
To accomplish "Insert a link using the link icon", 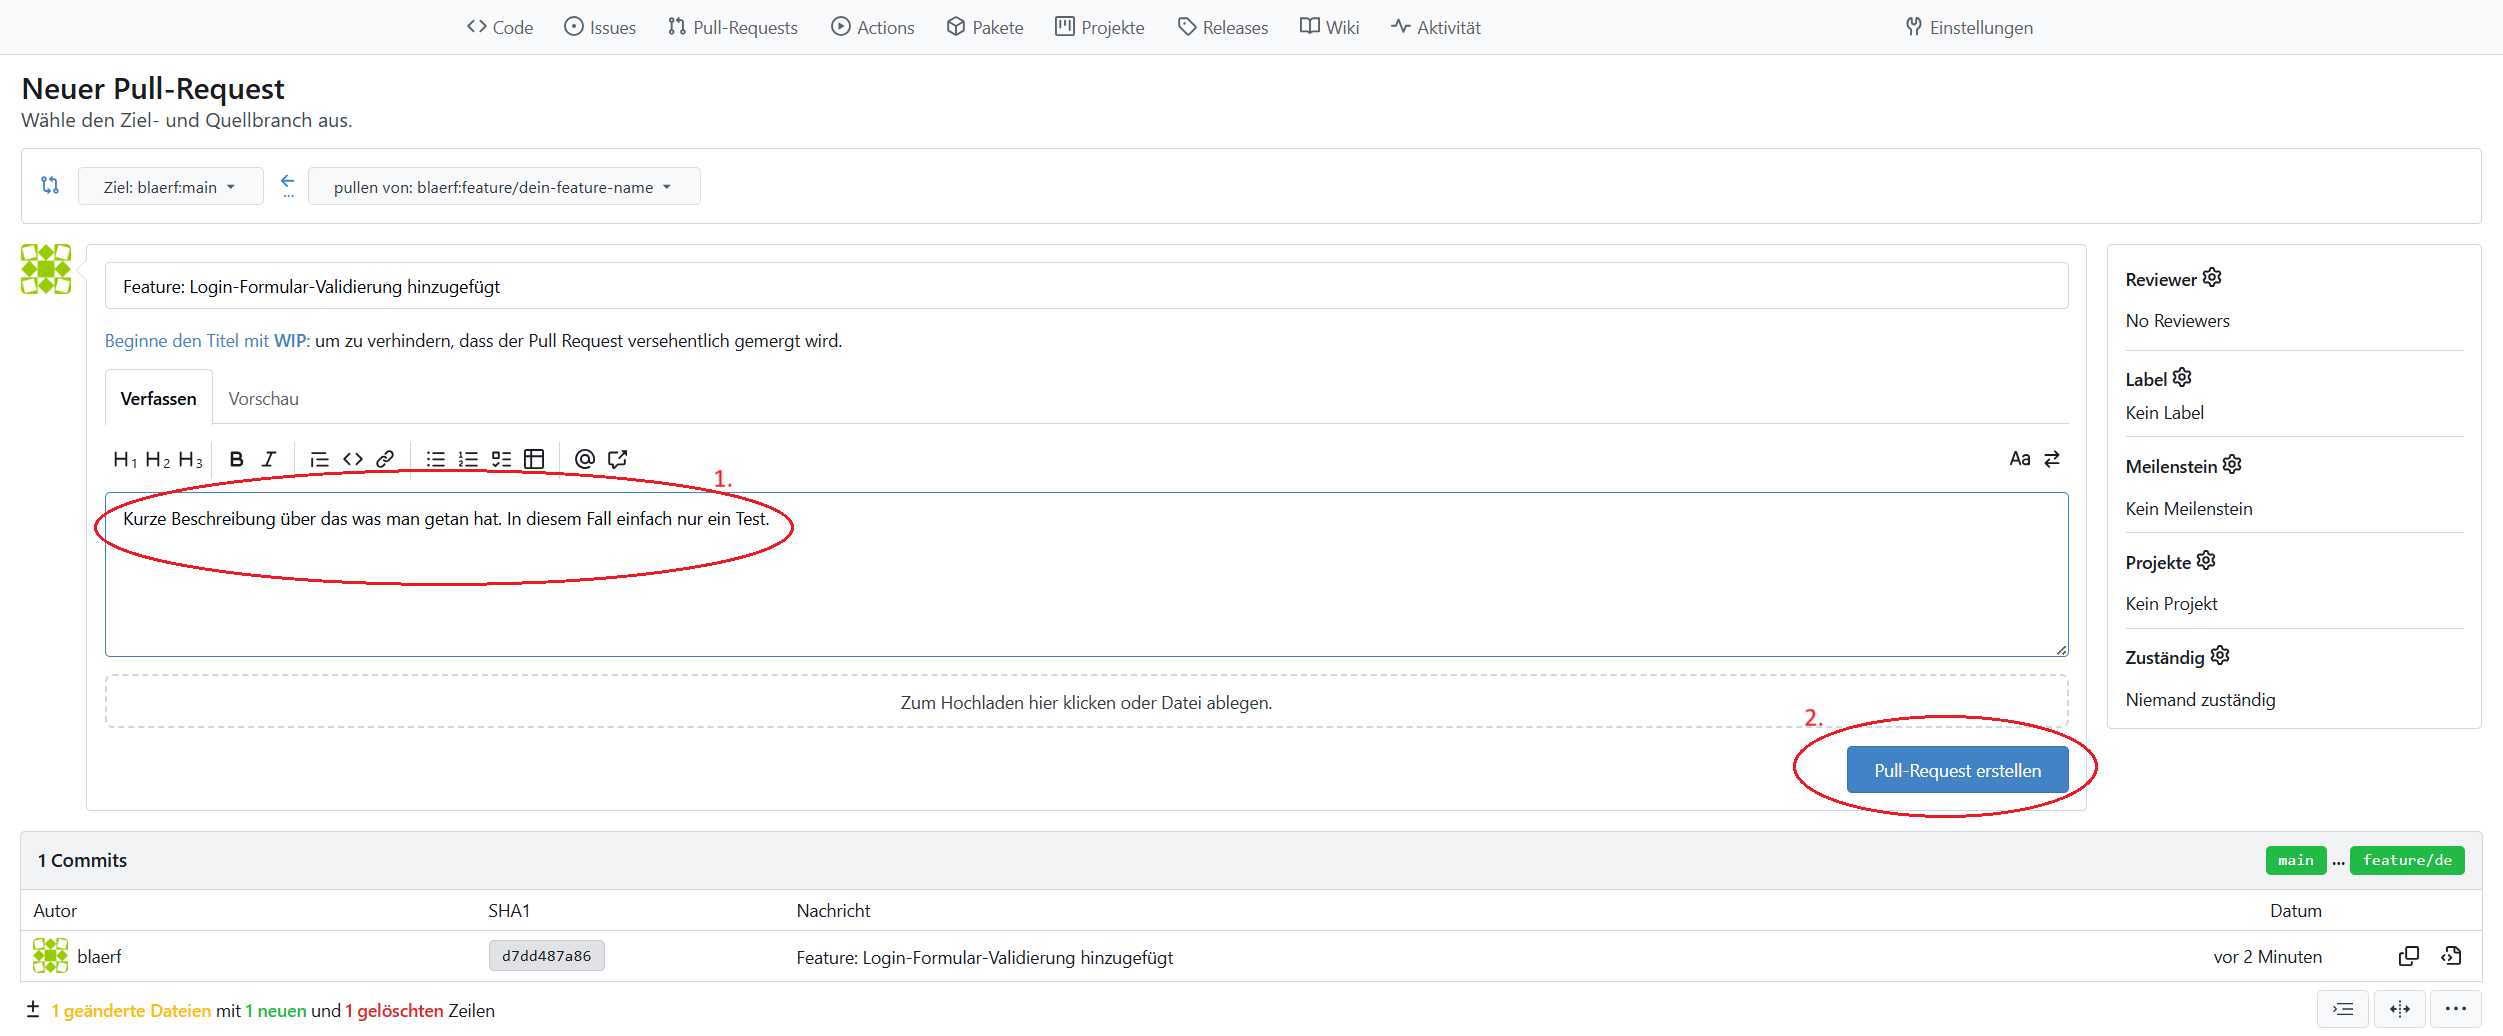I will pos(385,459).
